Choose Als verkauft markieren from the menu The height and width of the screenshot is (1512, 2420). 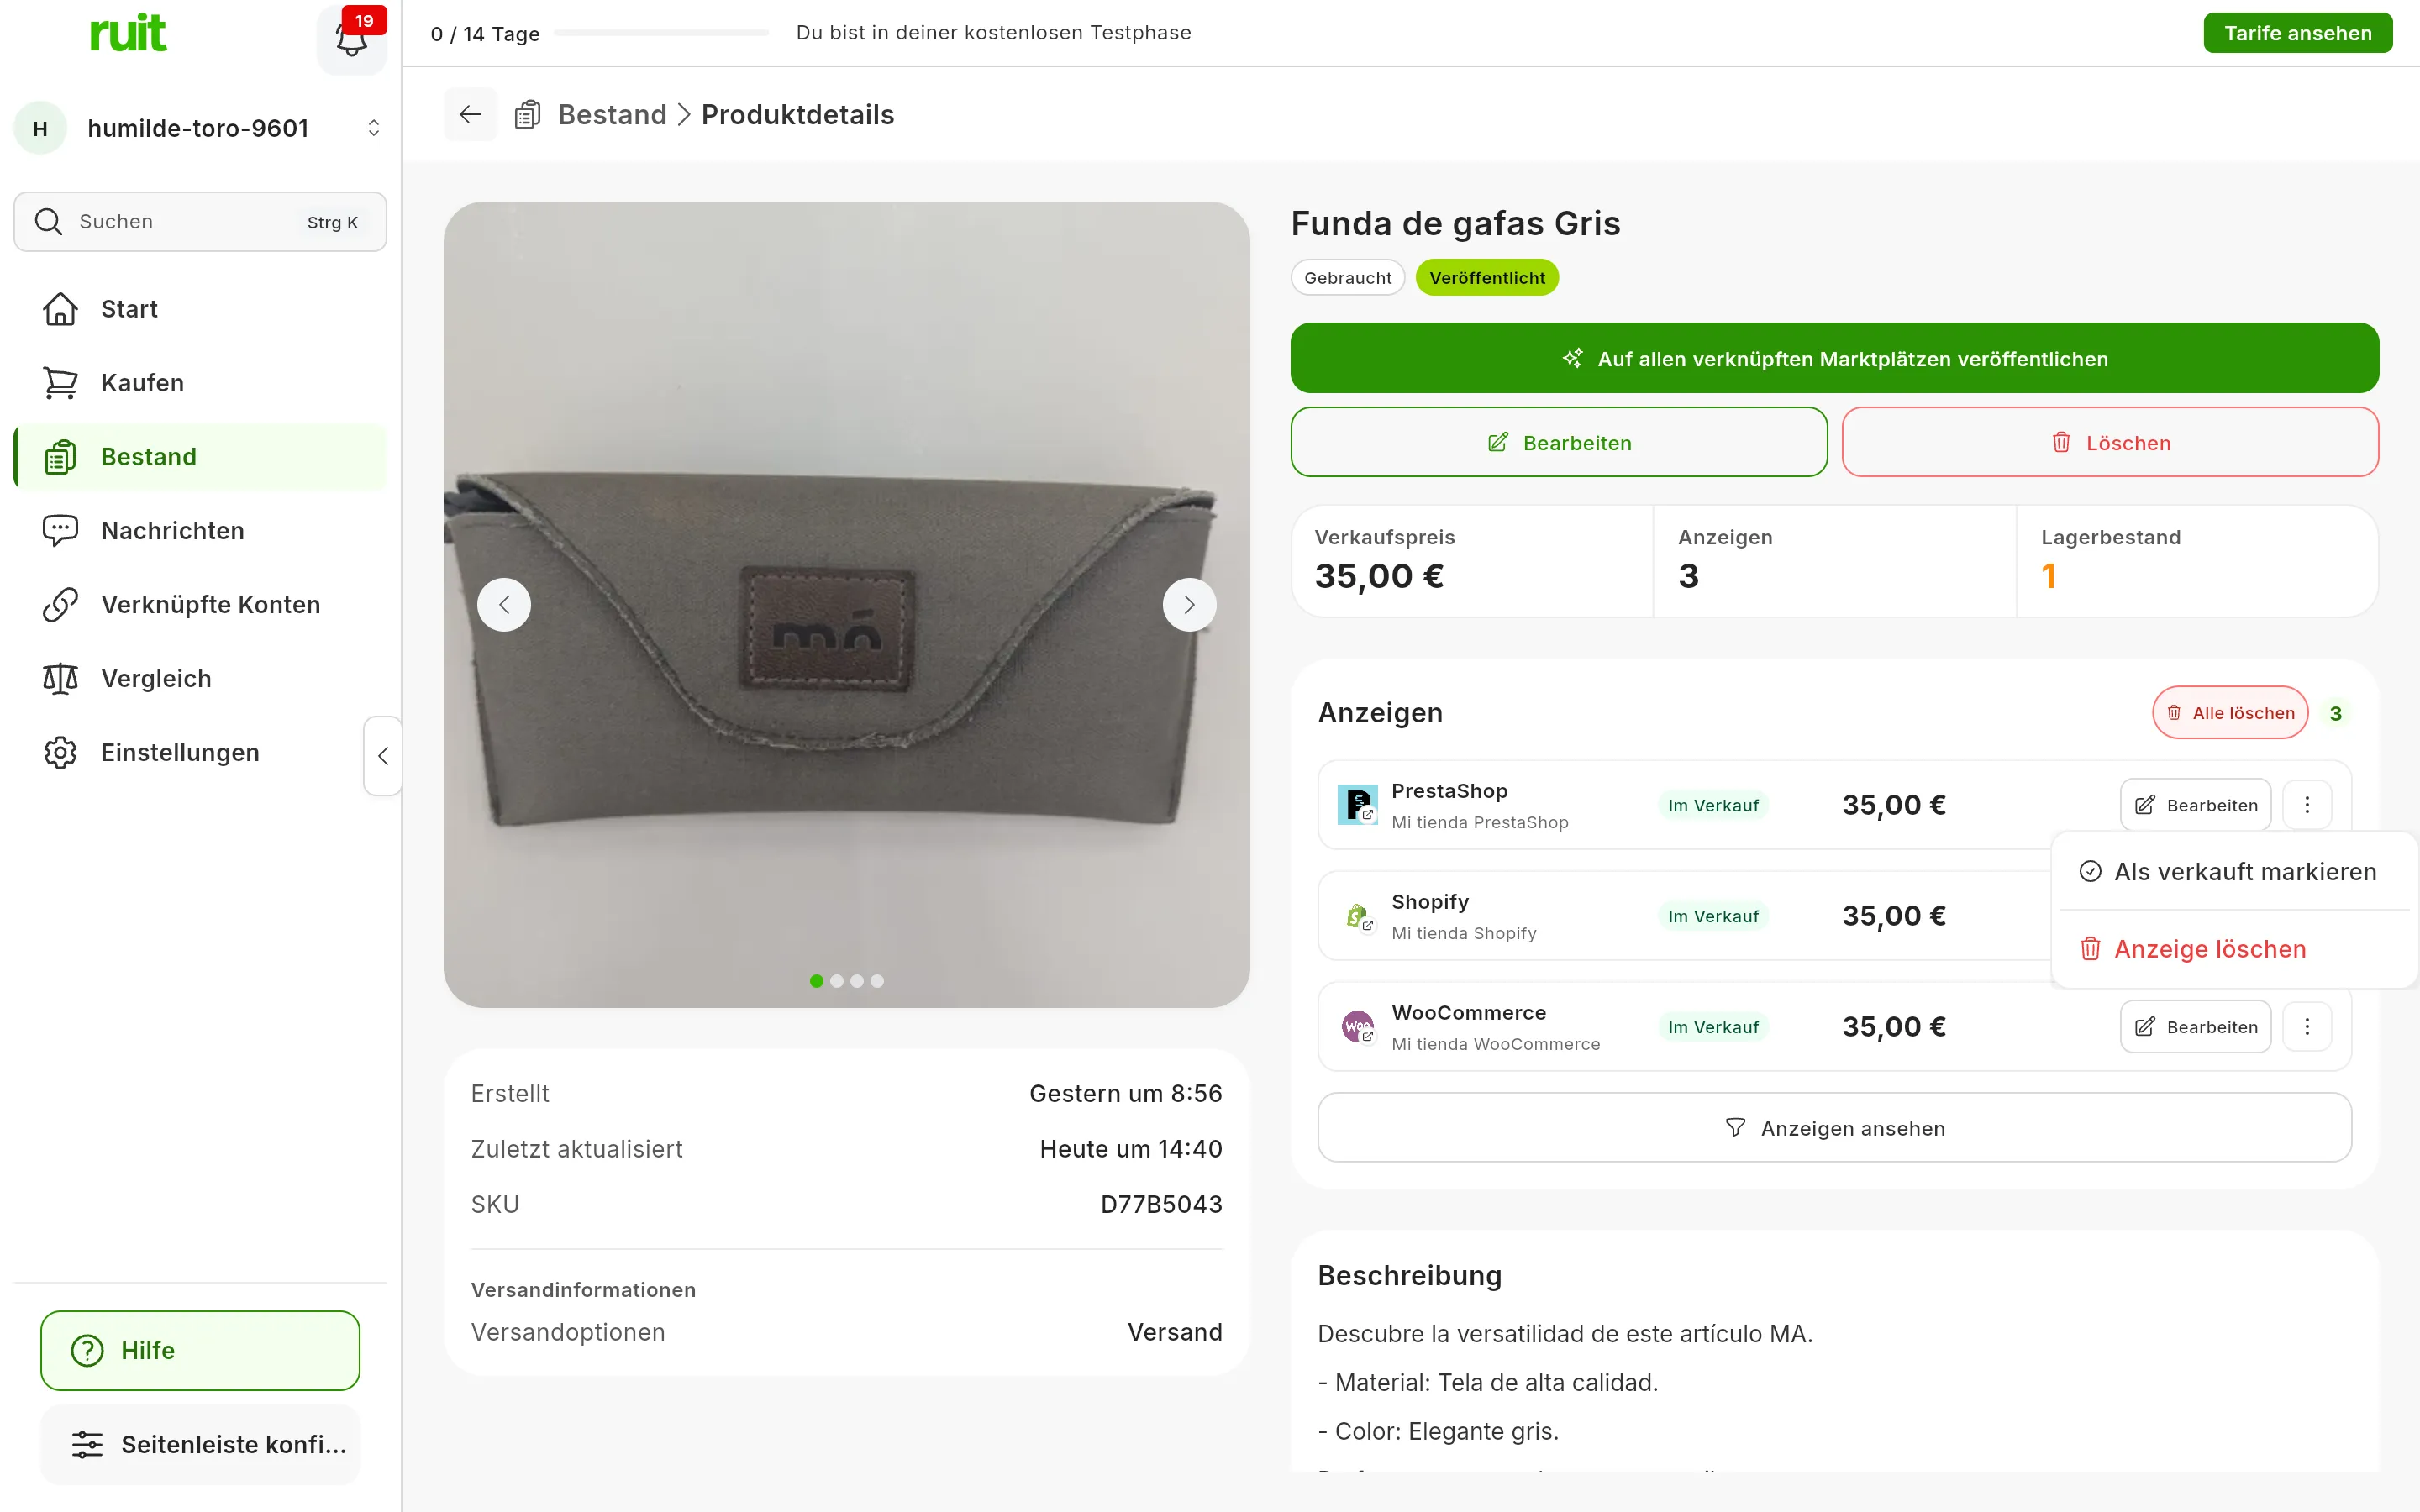(x=2235, y=872)
